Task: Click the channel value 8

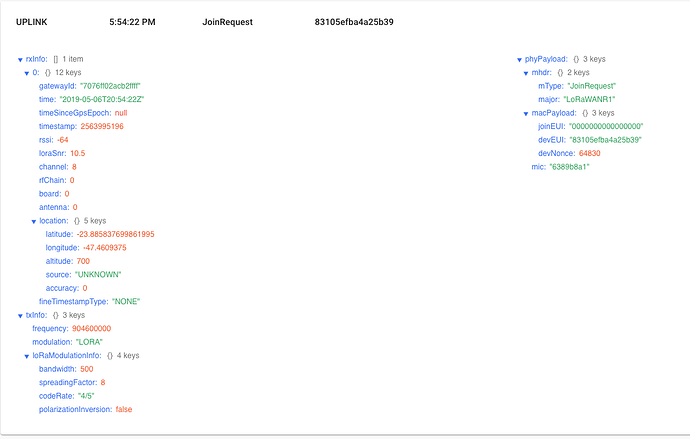Action: (x=74, y=167)
